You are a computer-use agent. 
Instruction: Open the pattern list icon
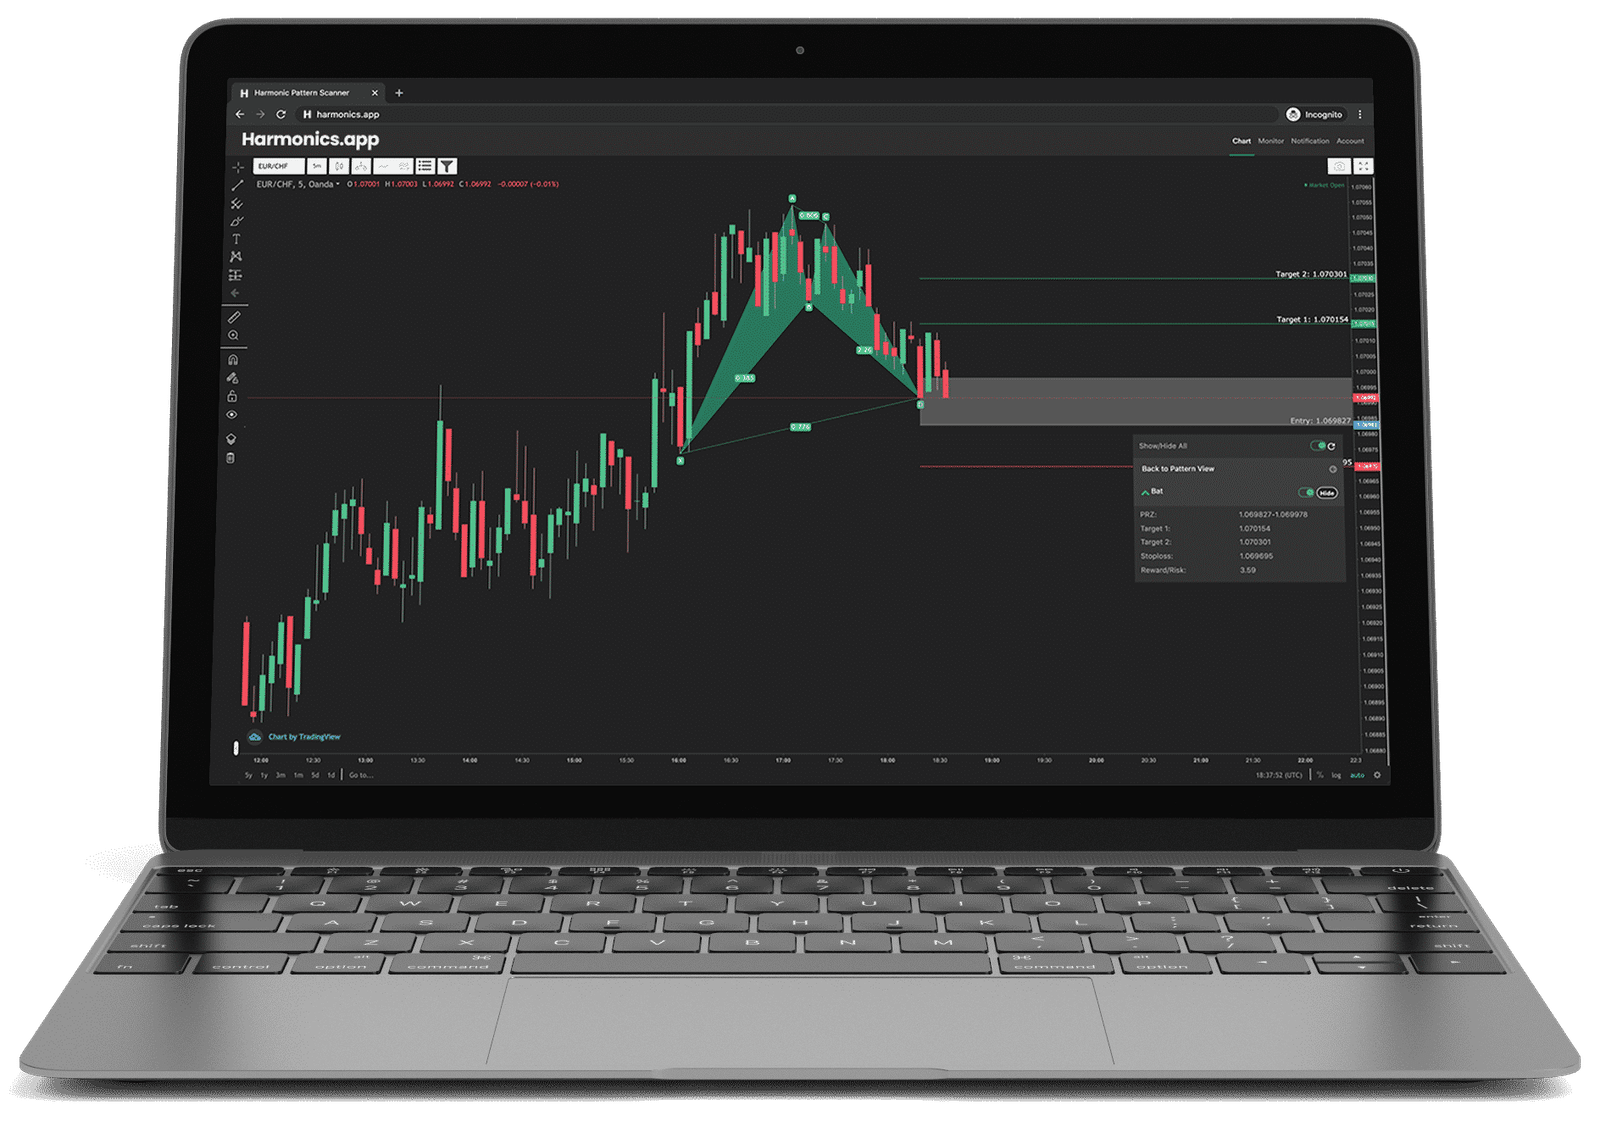tap(425, 166)
